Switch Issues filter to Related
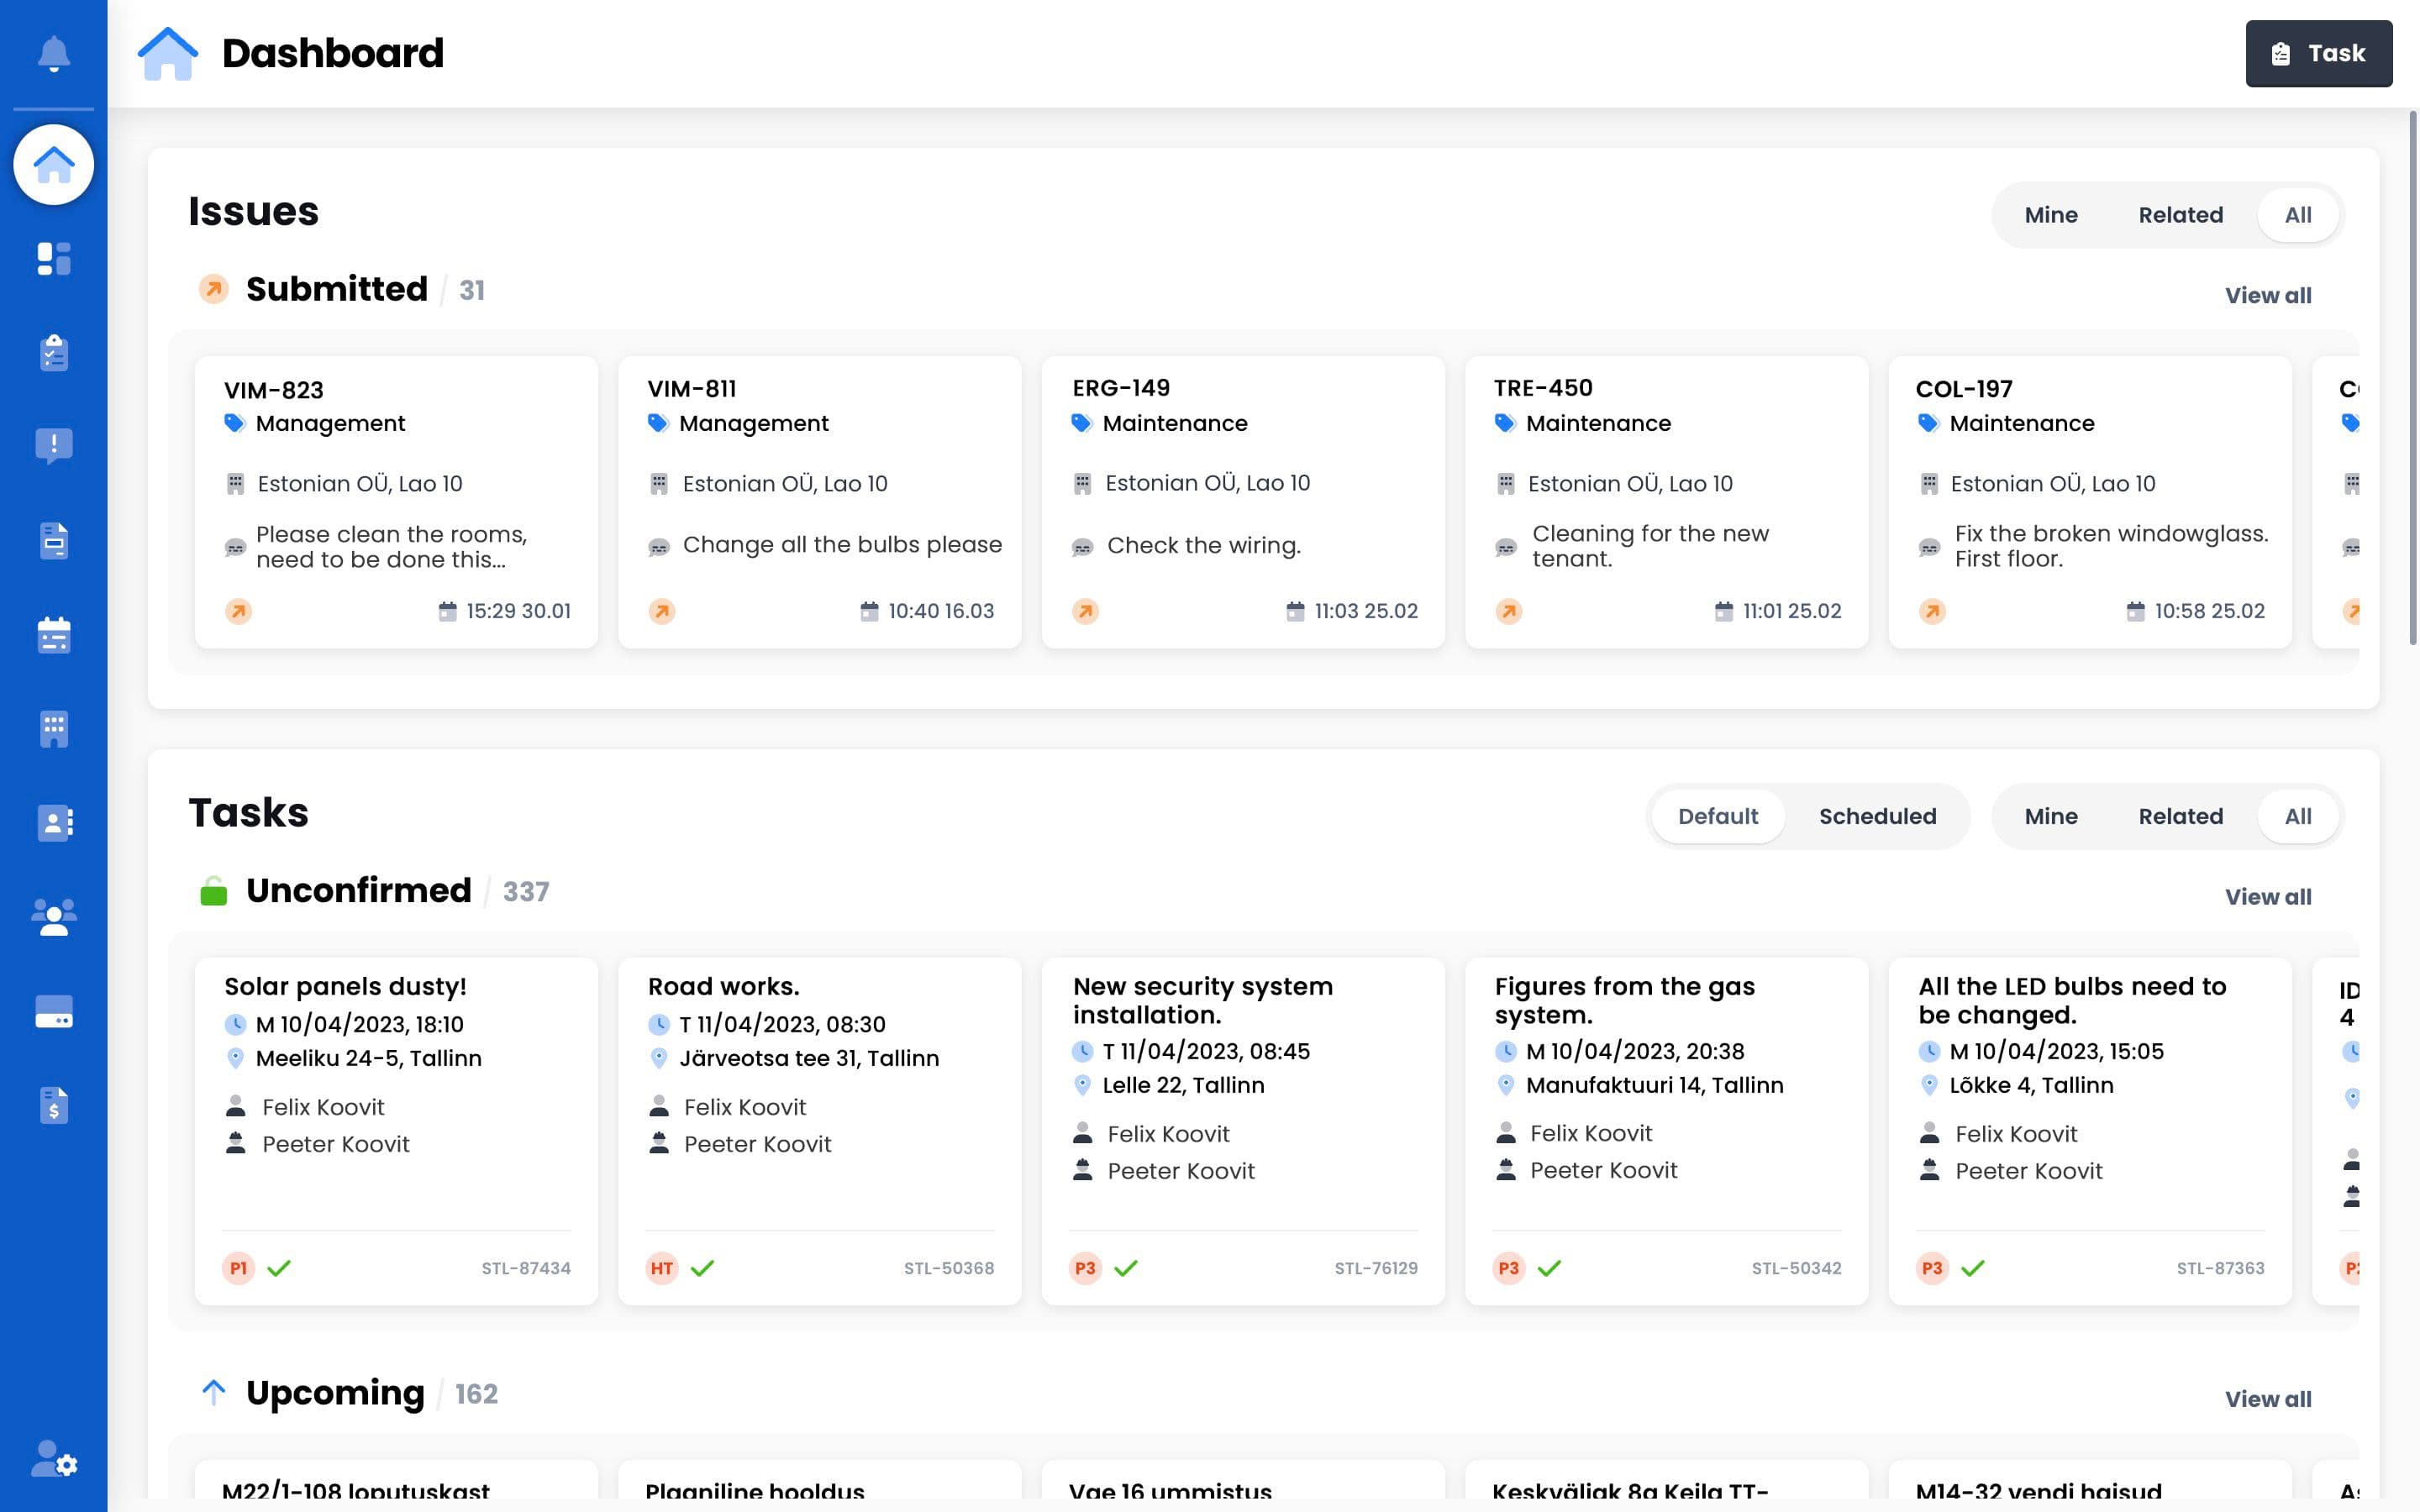This screenshot has height=1512, width=2420. tap(2180, 215)
